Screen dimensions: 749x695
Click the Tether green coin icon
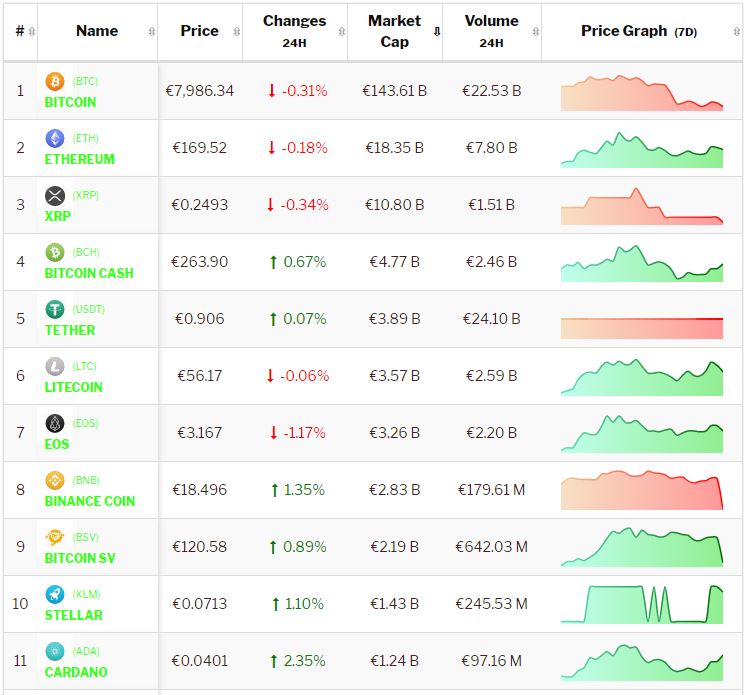(55, 310)
